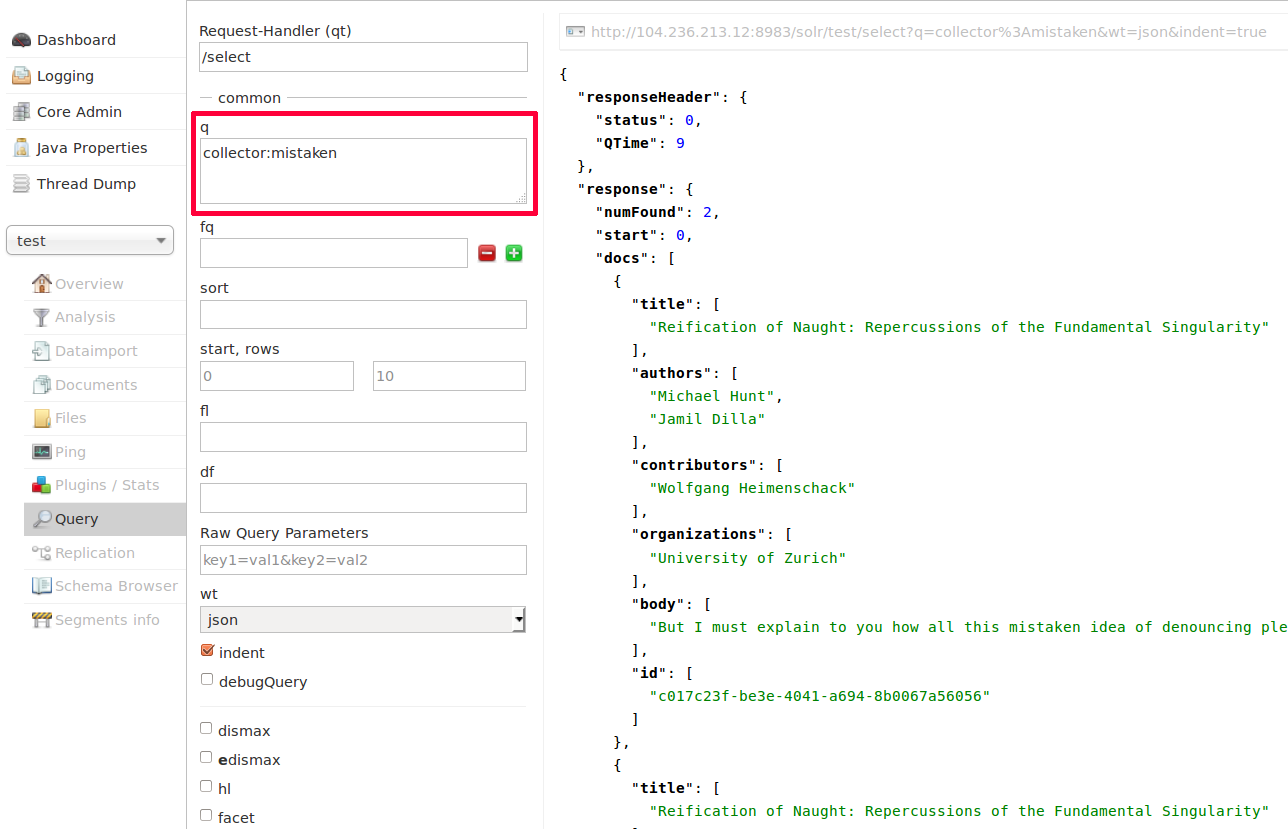Click the Segments info icon
The width and height of the screenshot is (1288, 829).
(41, 620)
